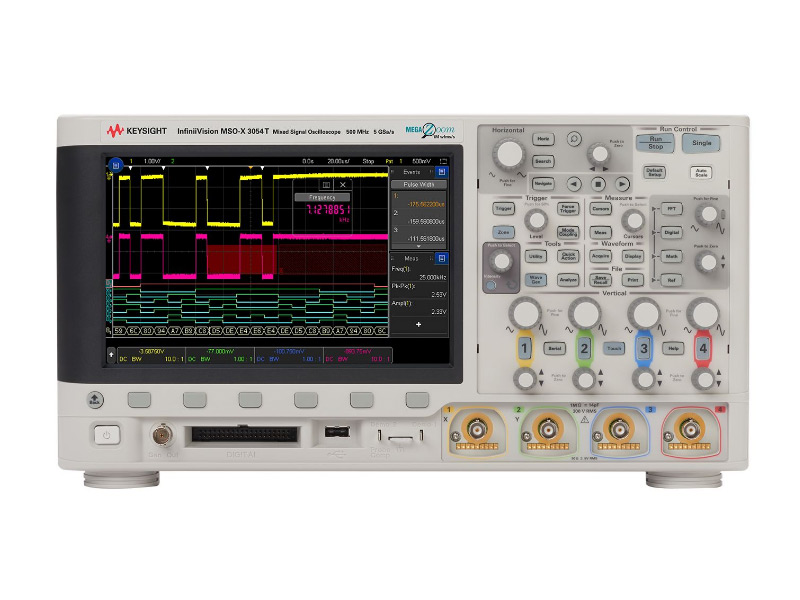The image size is (800, 600).
Task: Toggle the Digital channels key
Action: point(671,232)
